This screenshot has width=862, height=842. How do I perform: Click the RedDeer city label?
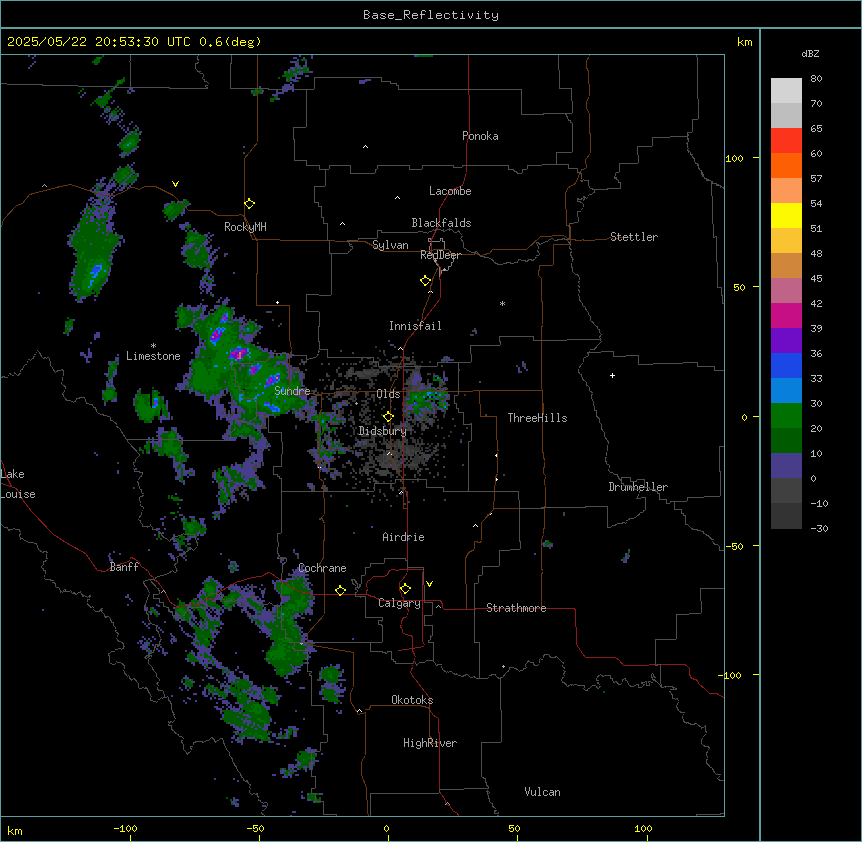click(x=440, y=255)
